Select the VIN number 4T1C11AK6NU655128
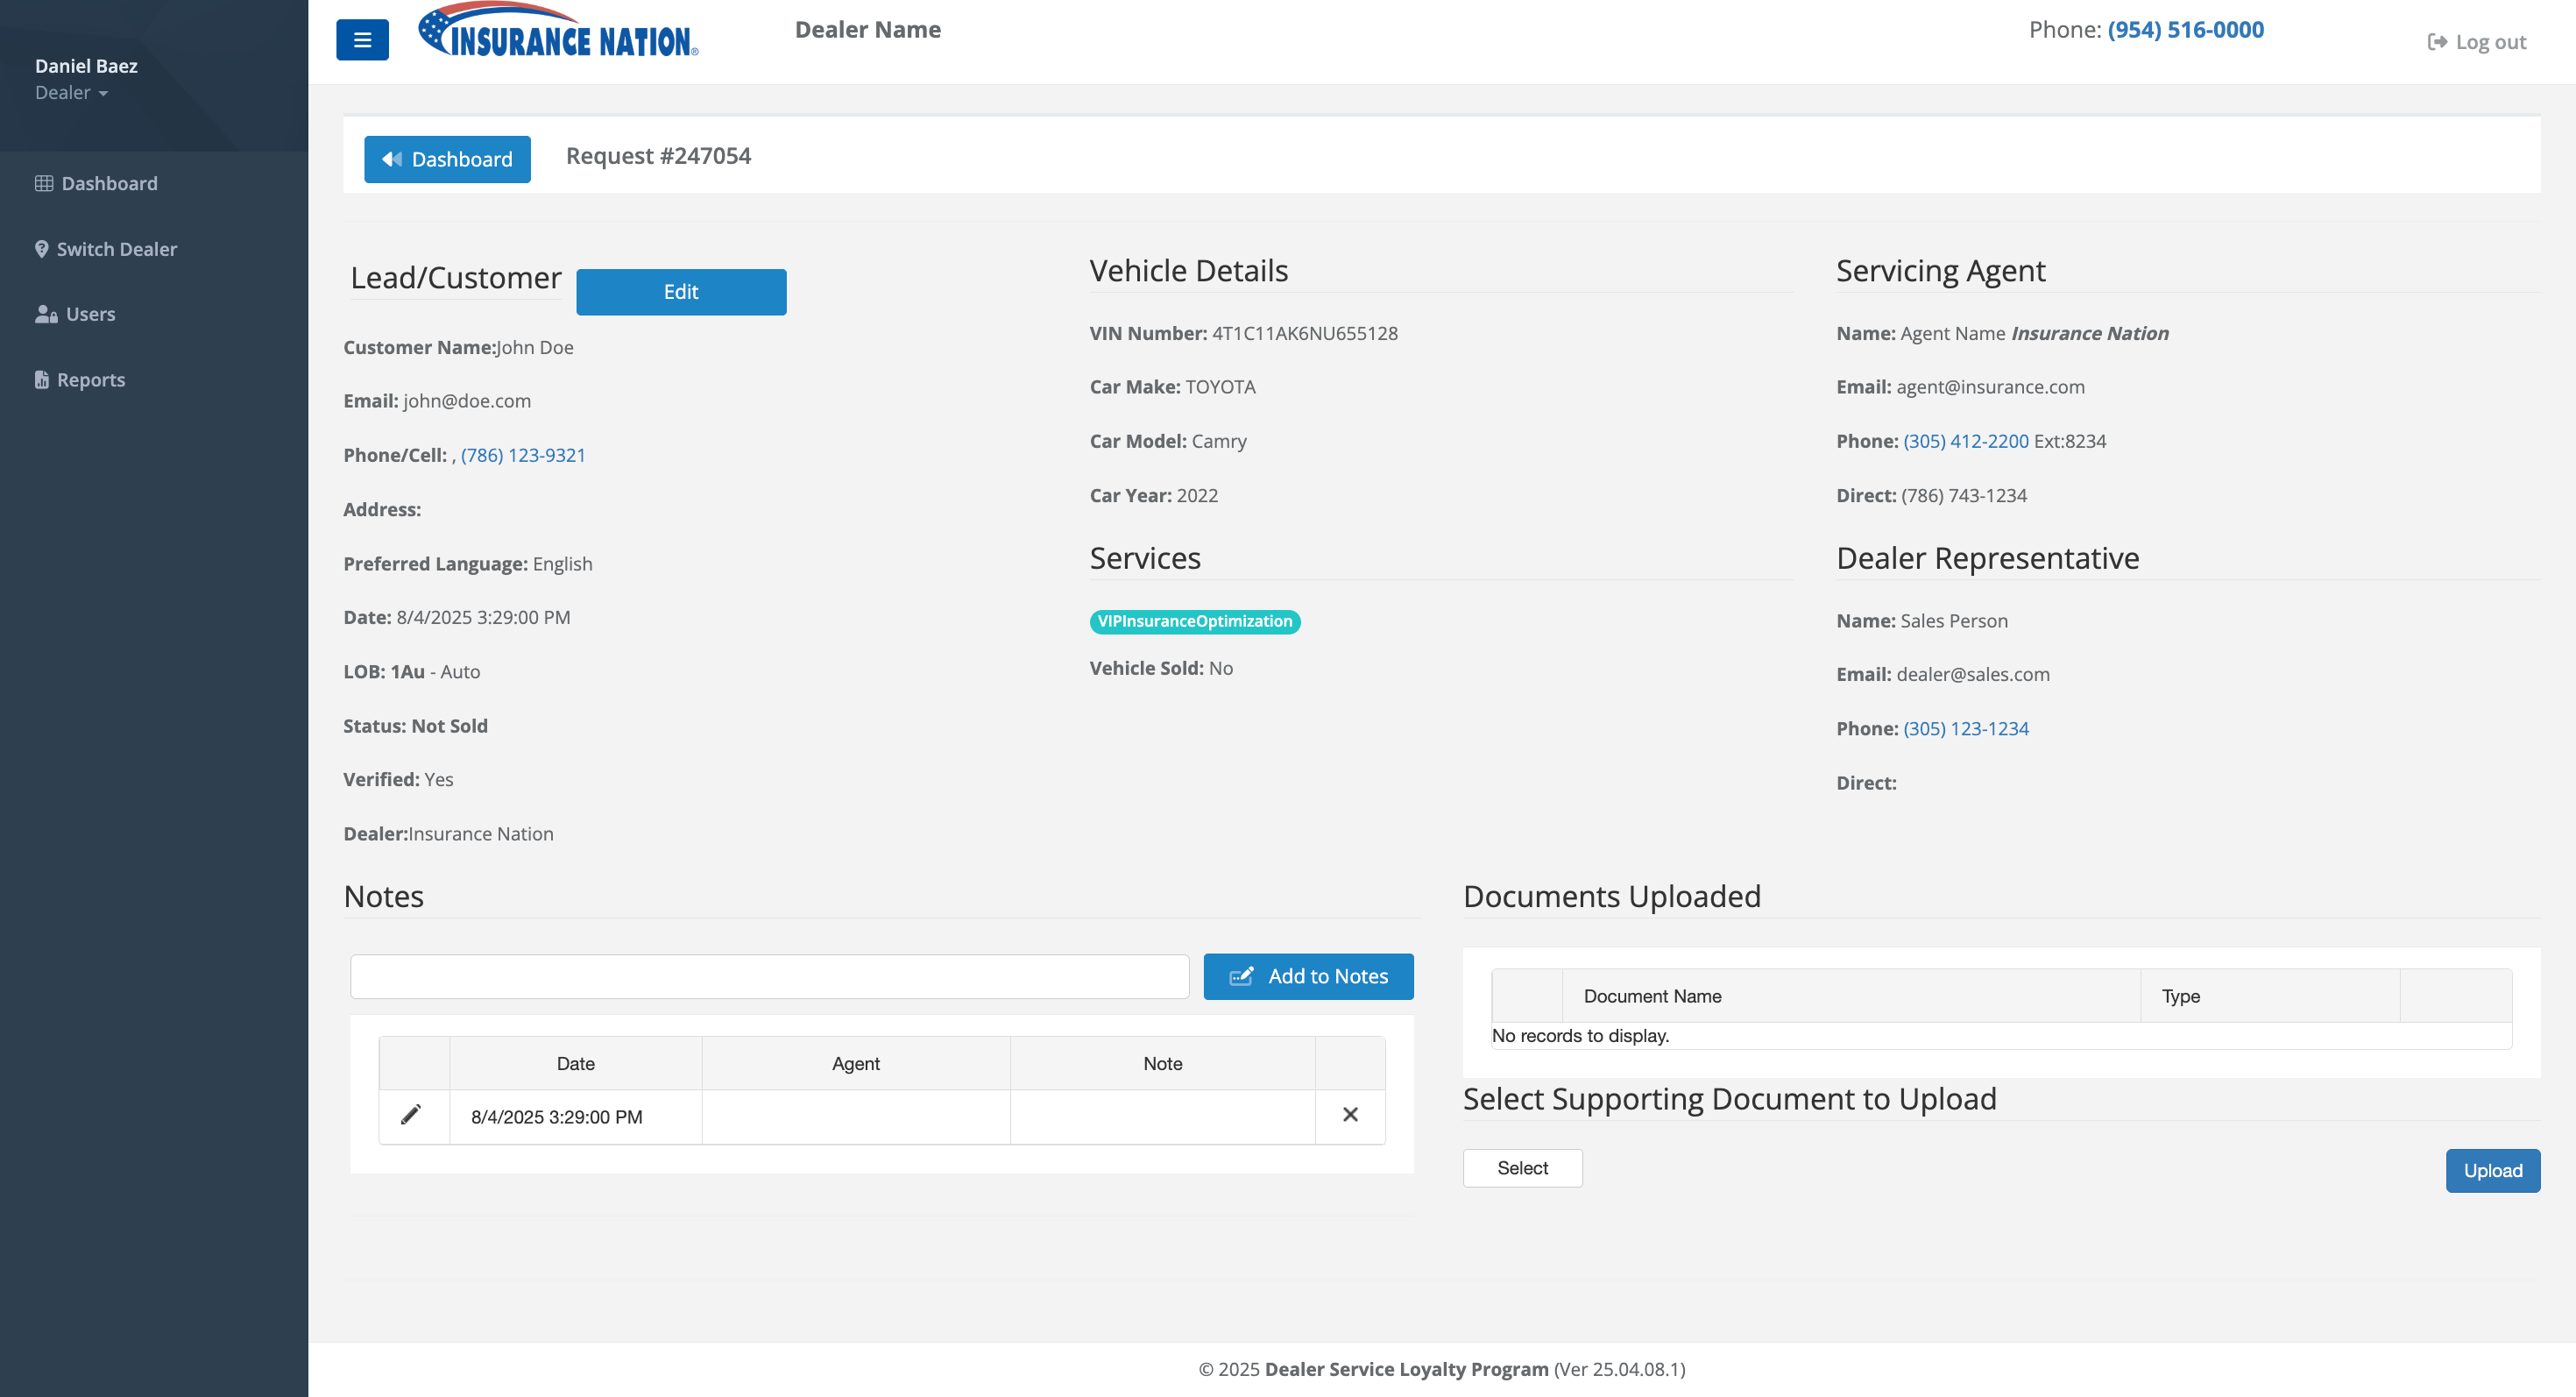Image resolution: width=2576 pixels, height=1397 pixels. (1305, 333)
